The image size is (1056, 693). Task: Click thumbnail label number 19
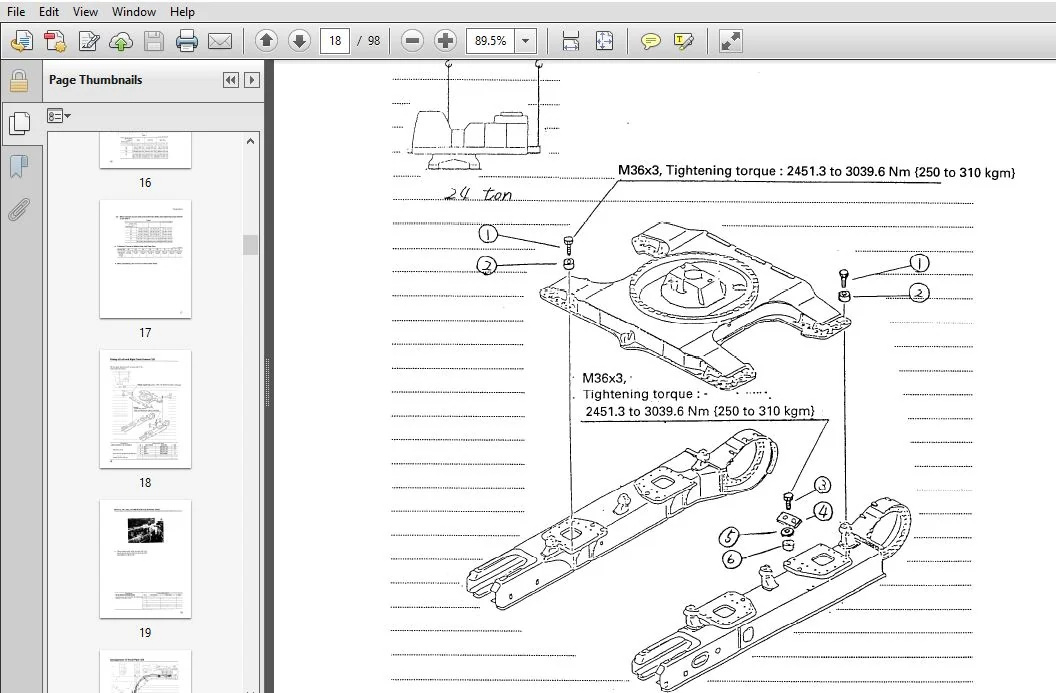[145, 632]
